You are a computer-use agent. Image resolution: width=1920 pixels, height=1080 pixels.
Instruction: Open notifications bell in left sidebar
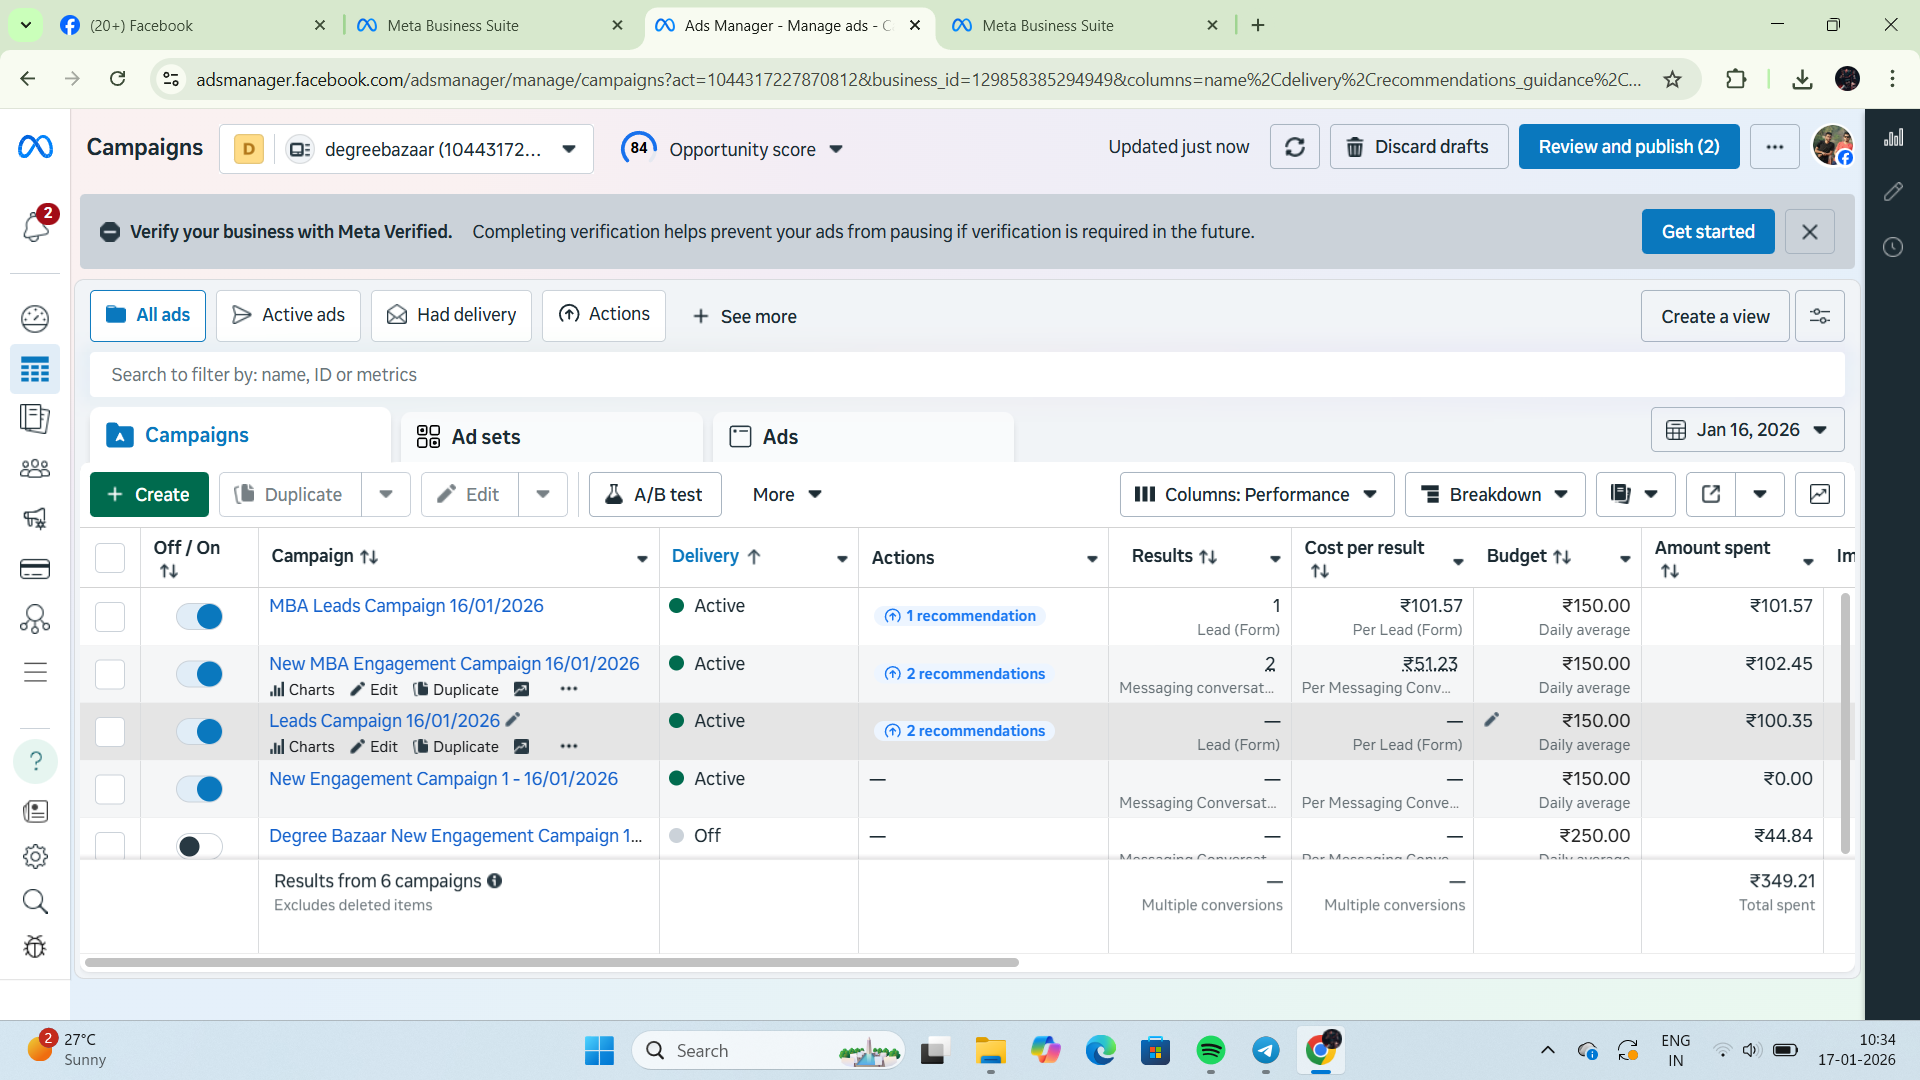pyautogui.click(x=35, y=227)
